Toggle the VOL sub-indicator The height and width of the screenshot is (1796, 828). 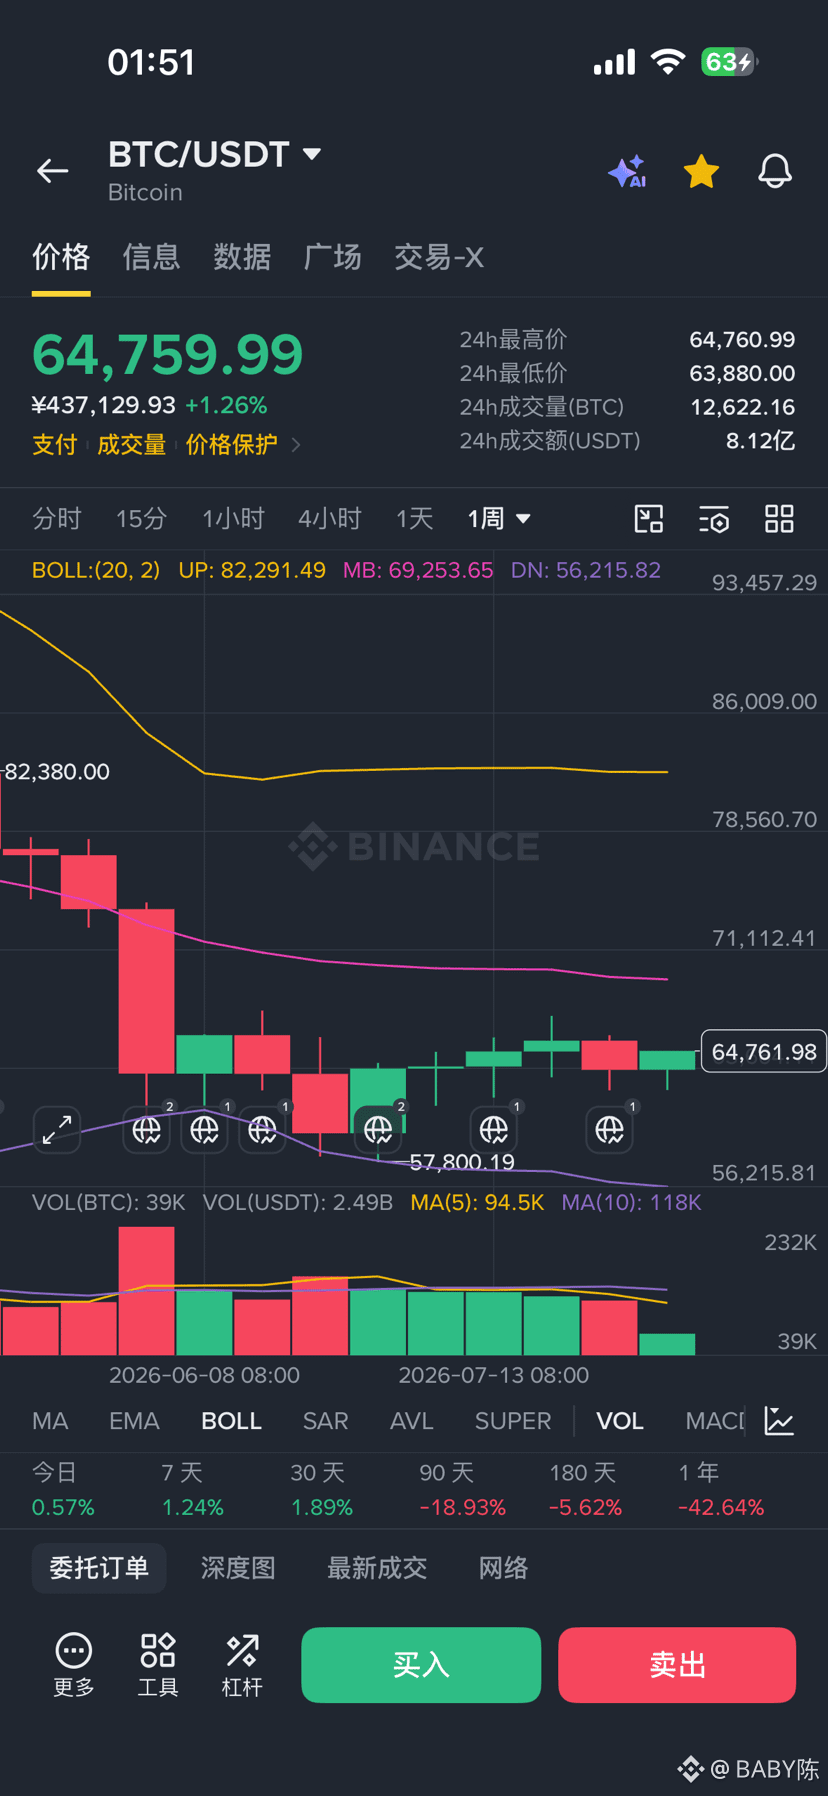620,1421
